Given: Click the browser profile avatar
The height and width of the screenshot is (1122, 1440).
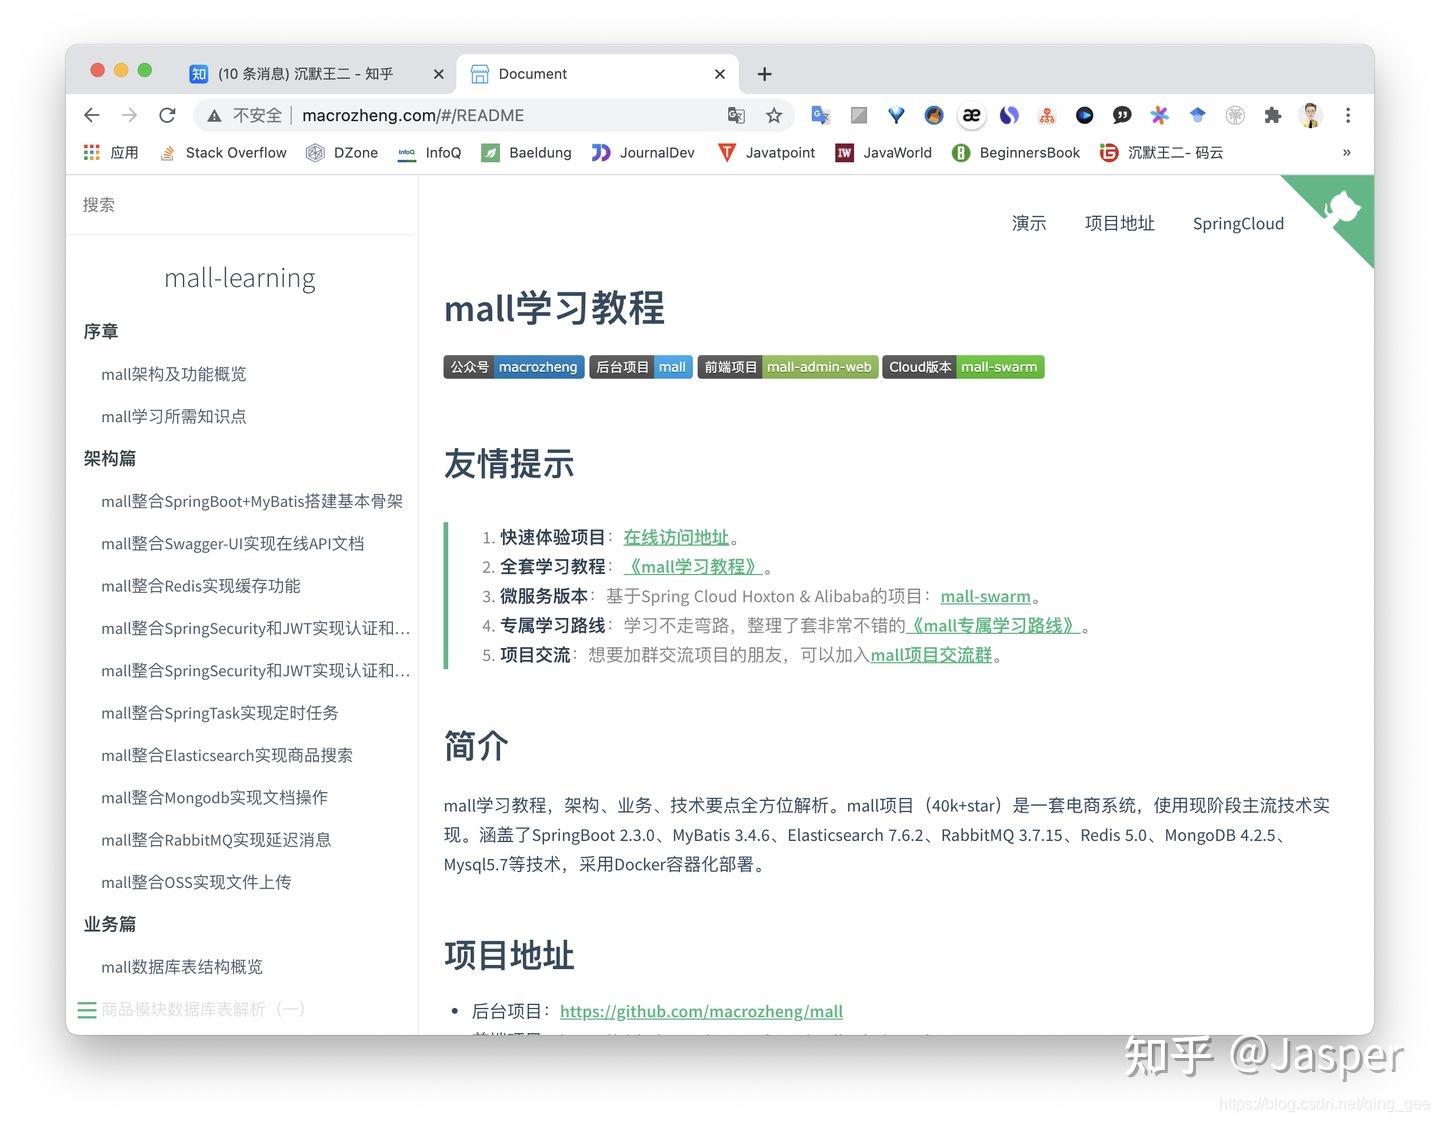Looking at the screenshot, I should pyautogui.click(x=1311, y=115).
